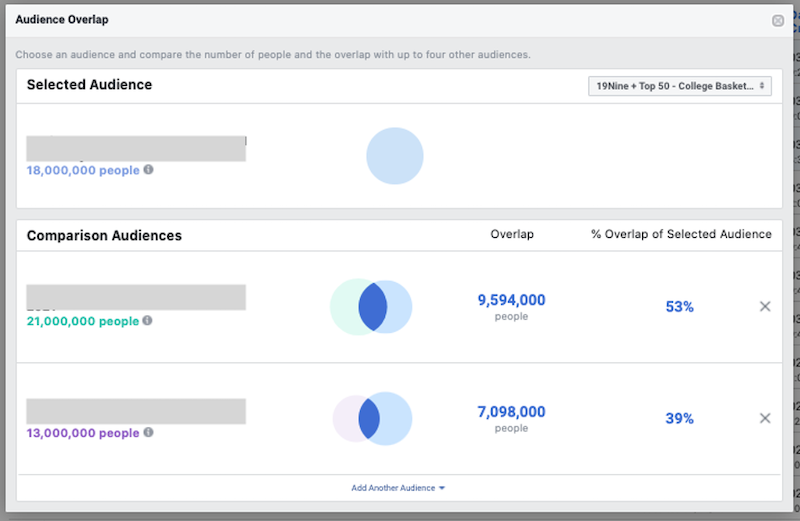
Task: Click the selected audience blue circle
Action: pyautogui.click(x=394, y=156)
